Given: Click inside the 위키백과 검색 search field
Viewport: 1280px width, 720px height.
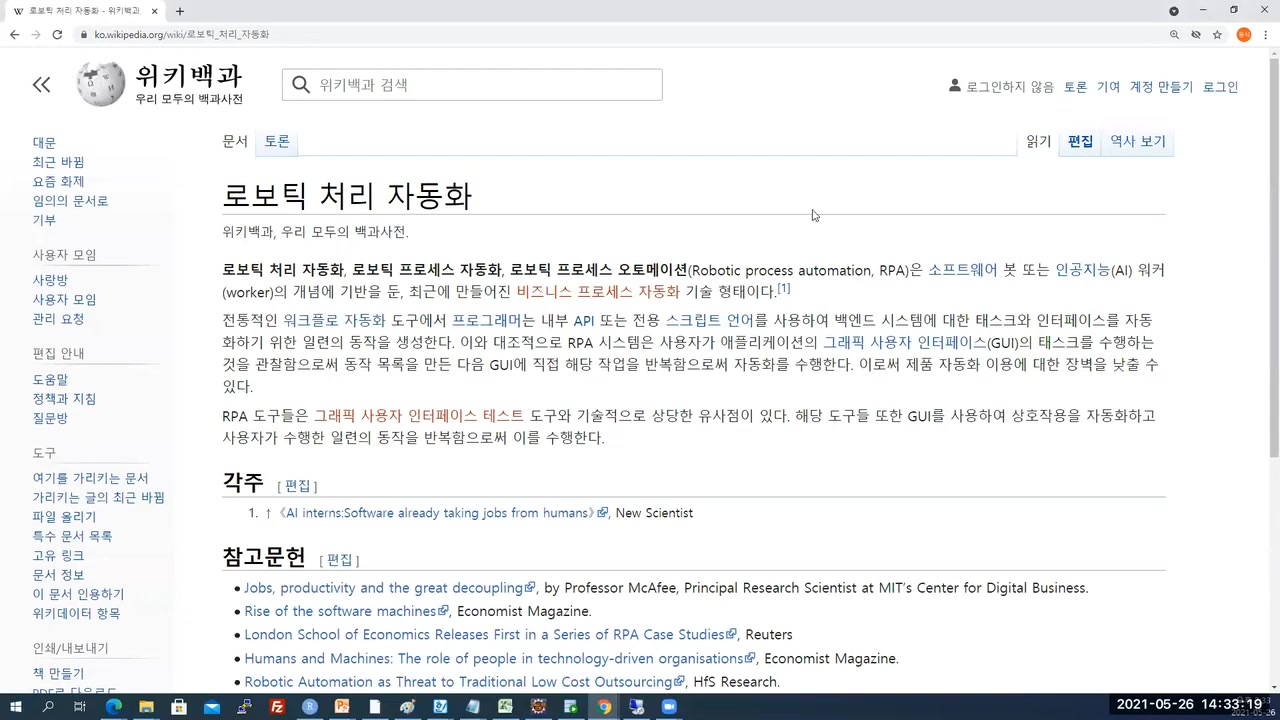Looking at the screenshot, I should click(x=471, y=84).
